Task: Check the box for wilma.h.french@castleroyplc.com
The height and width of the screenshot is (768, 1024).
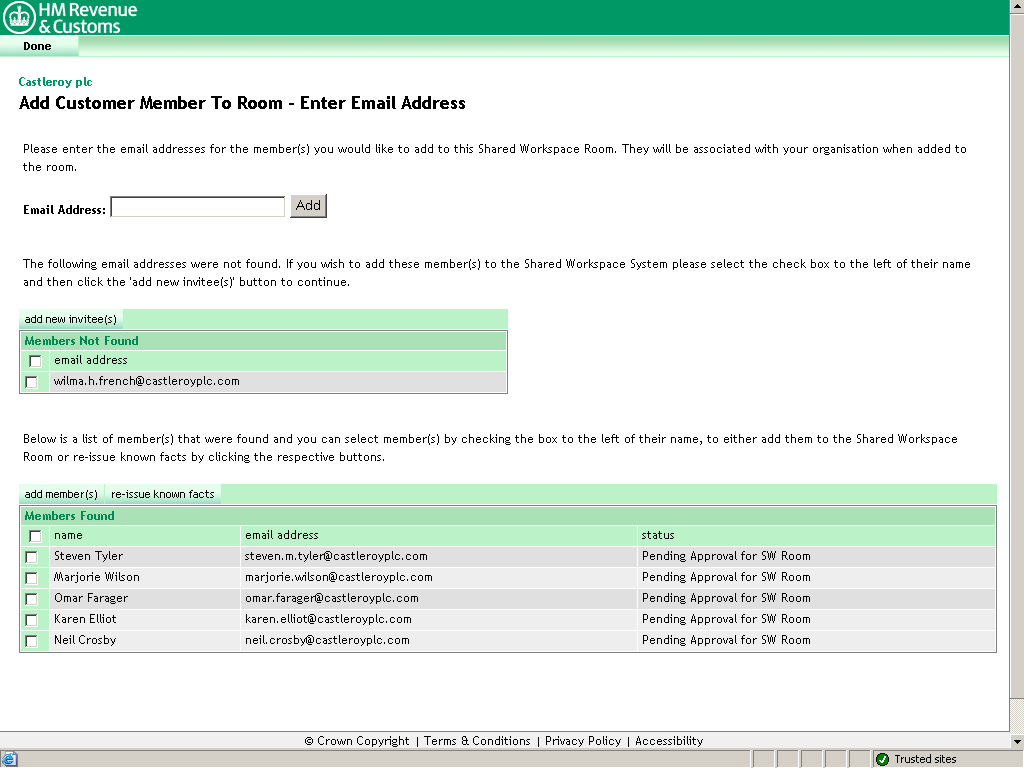Action: 31,381
